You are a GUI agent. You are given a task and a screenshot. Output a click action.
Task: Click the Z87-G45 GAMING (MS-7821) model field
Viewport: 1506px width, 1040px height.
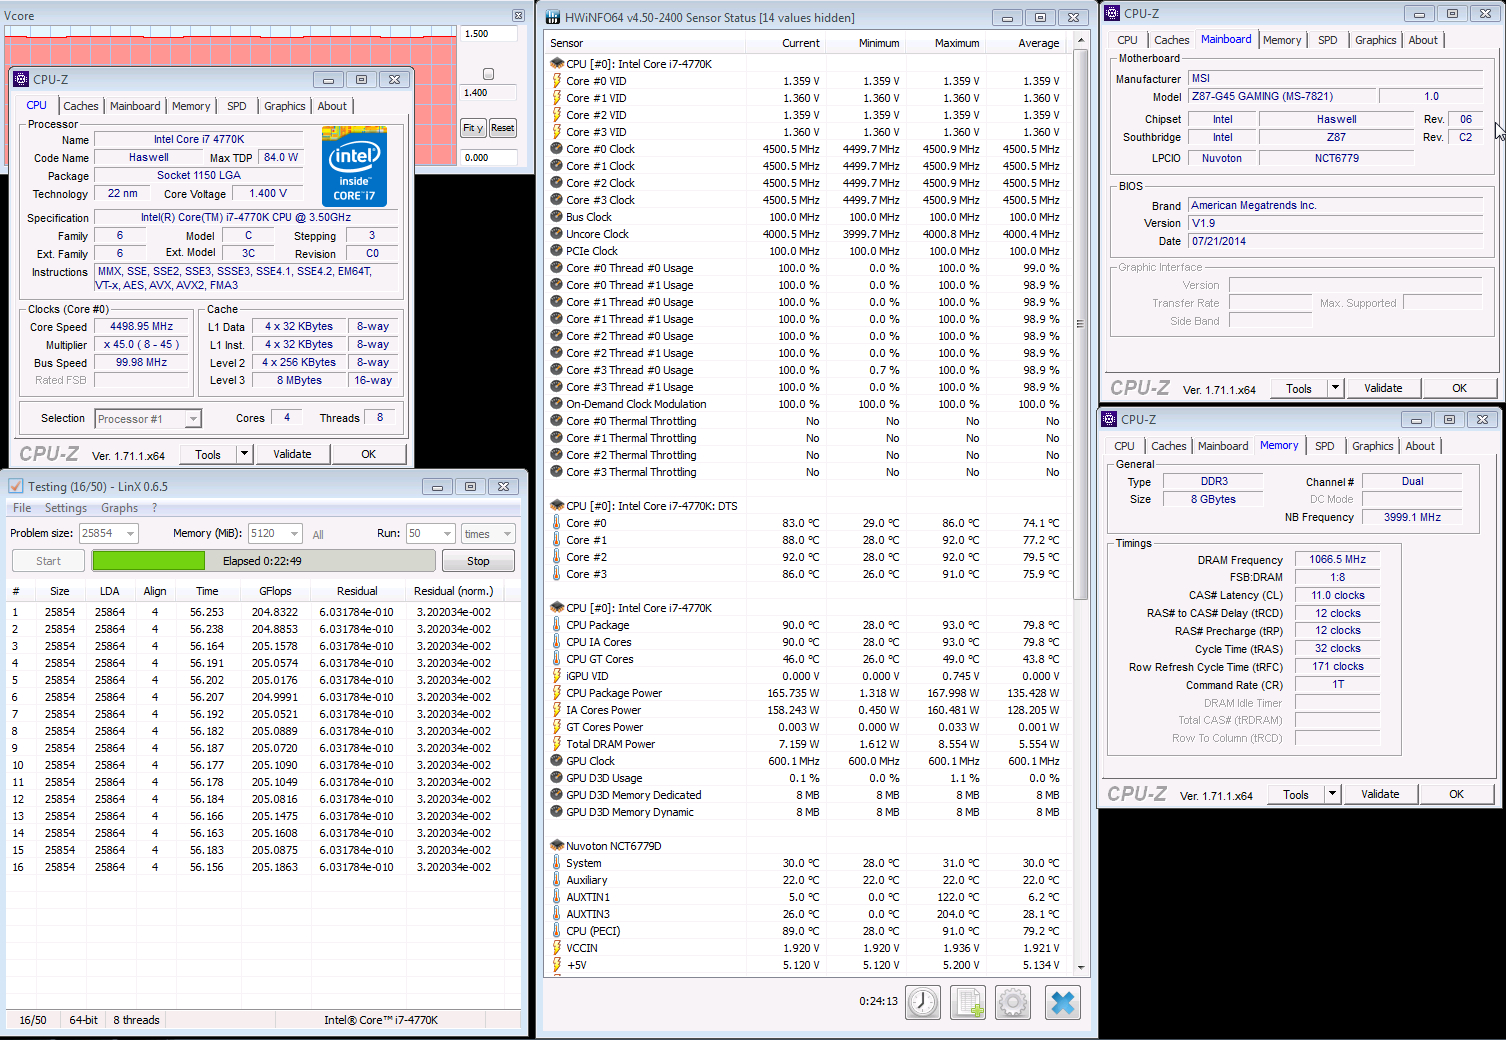1283,97
